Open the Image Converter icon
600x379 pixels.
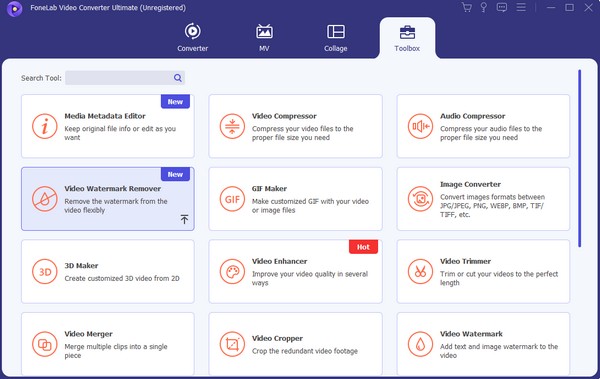[420, 199]
